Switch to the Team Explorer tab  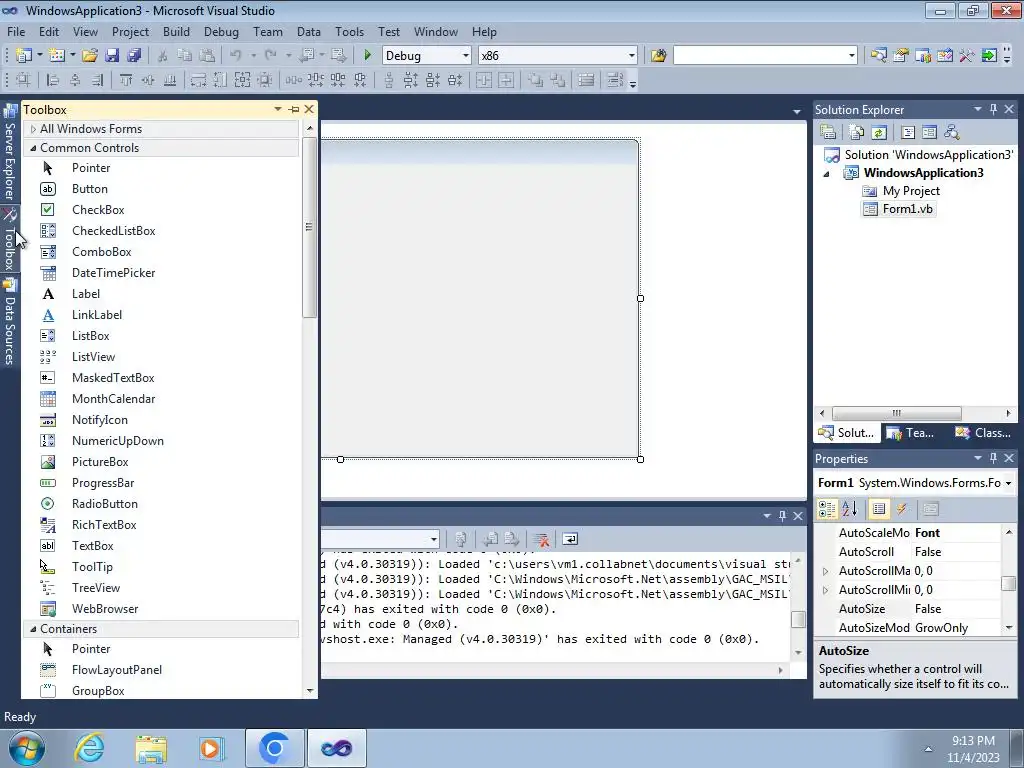click(x=912, y=432)
